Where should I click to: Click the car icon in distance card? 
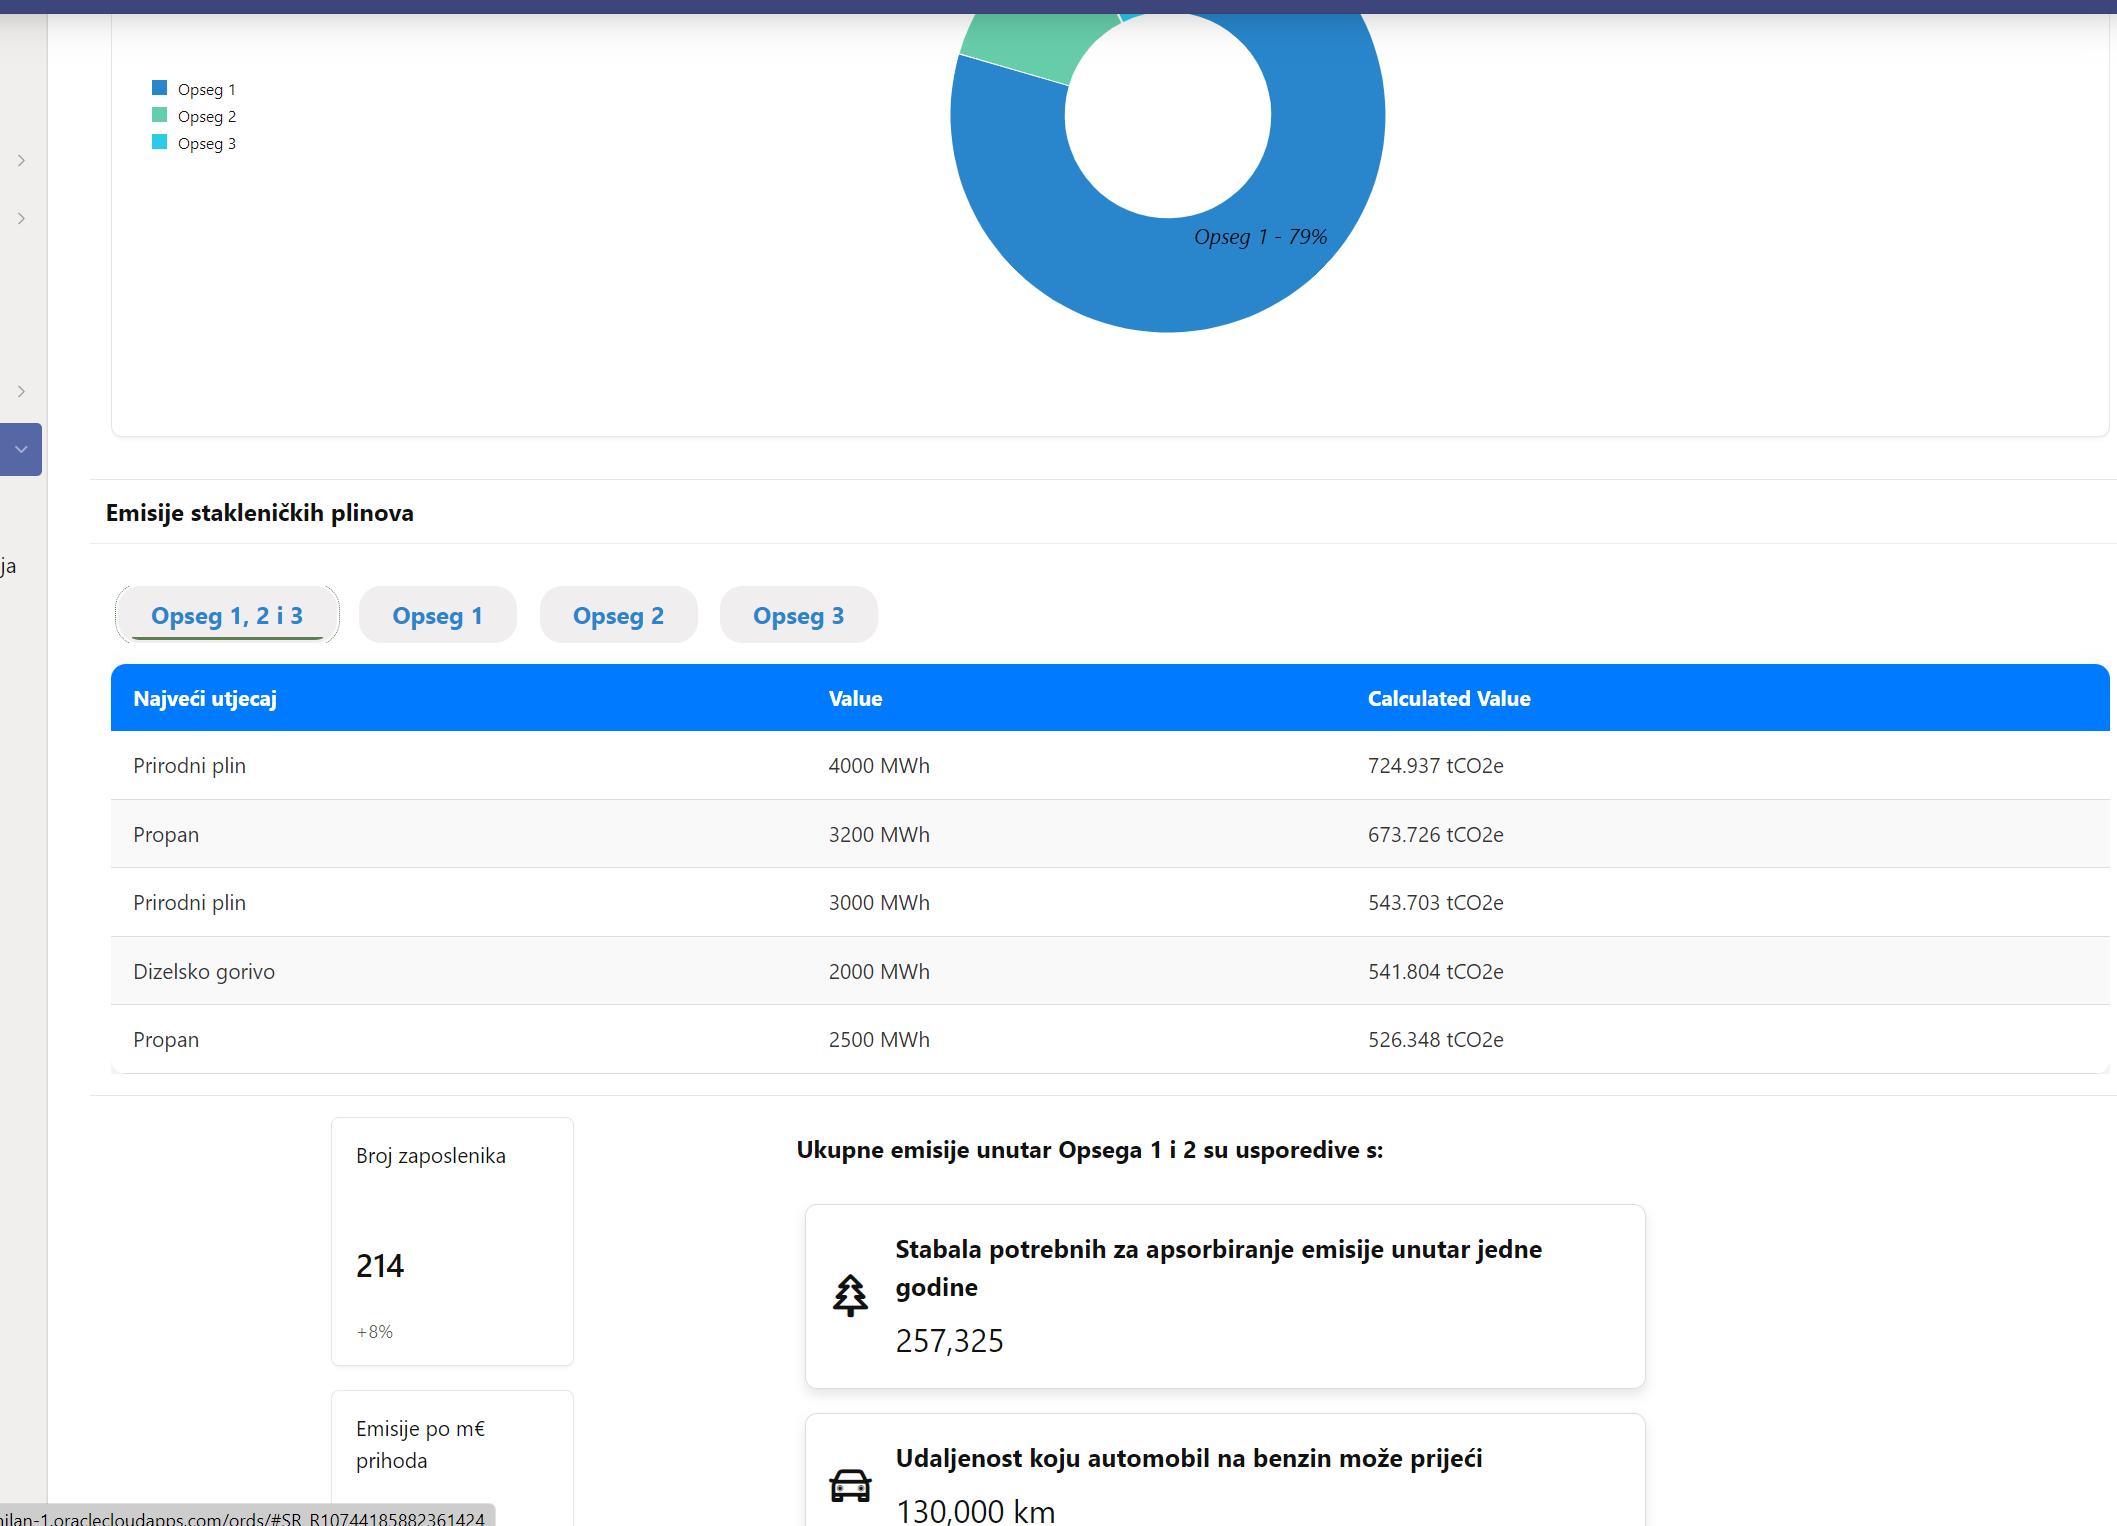[x=850, y=1485]
